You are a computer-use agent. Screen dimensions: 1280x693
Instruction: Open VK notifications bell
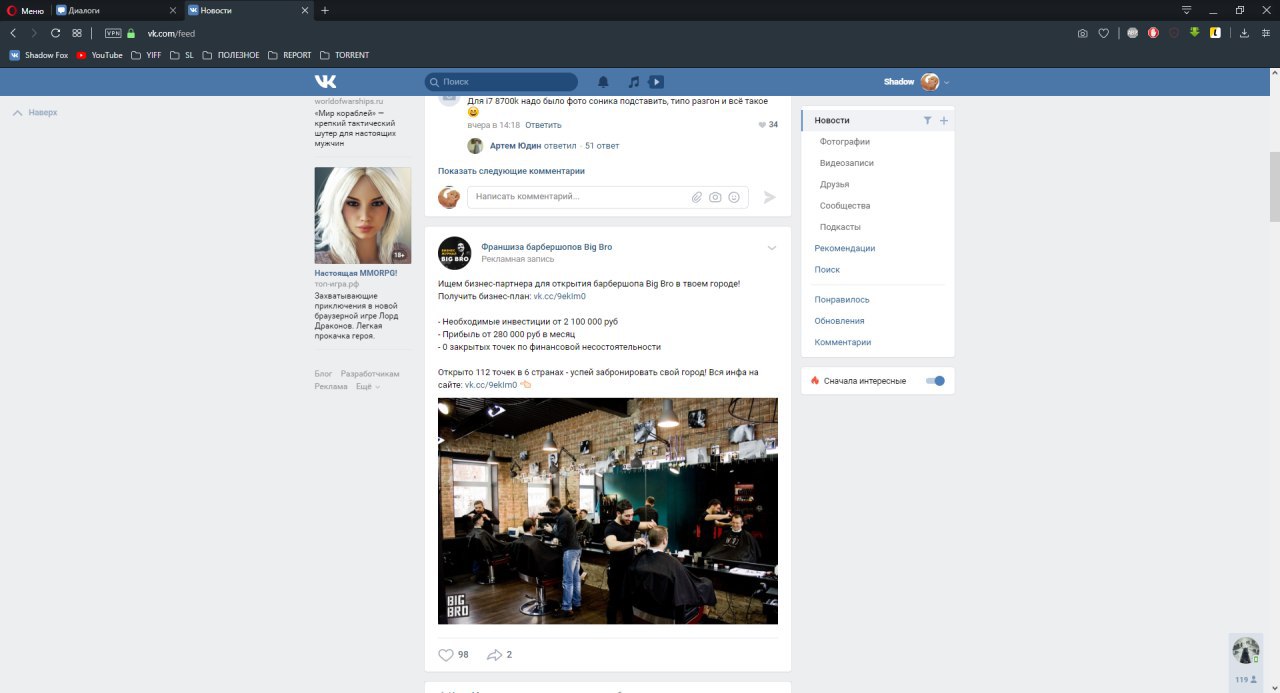tap(603, 82)
